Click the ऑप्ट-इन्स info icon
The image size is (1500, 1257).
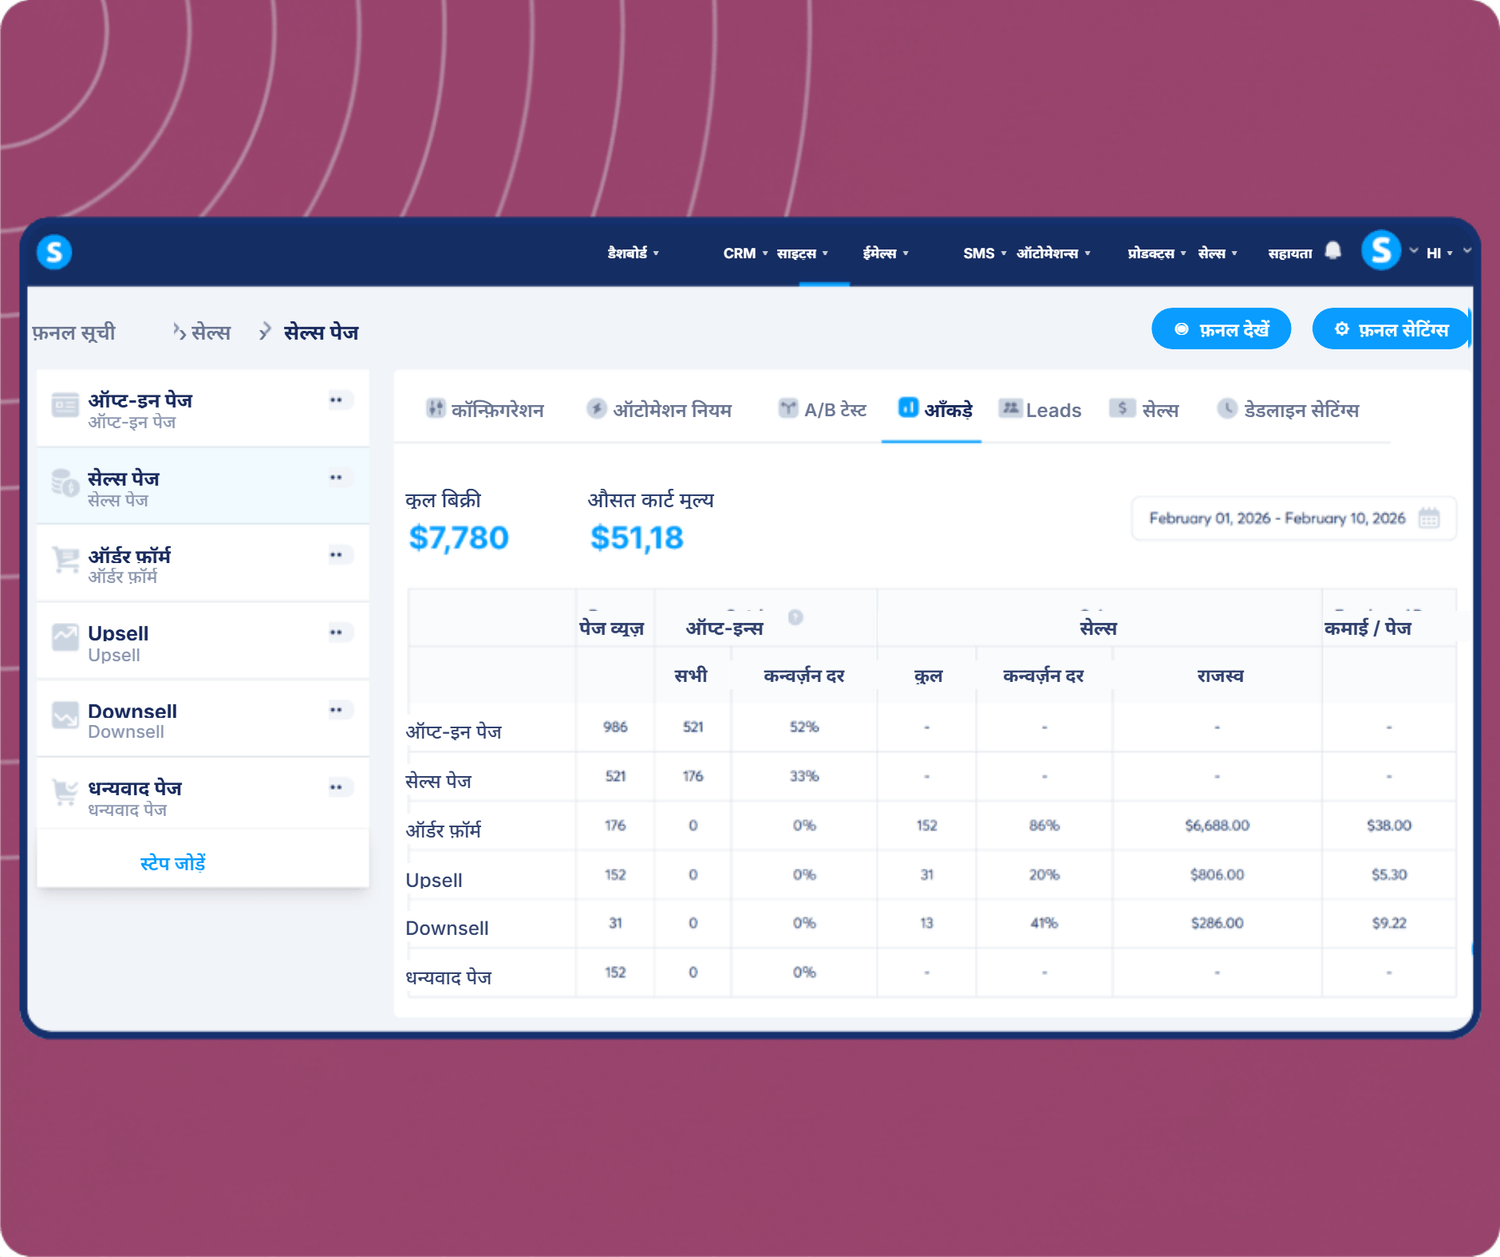click(x=796, y=617)
